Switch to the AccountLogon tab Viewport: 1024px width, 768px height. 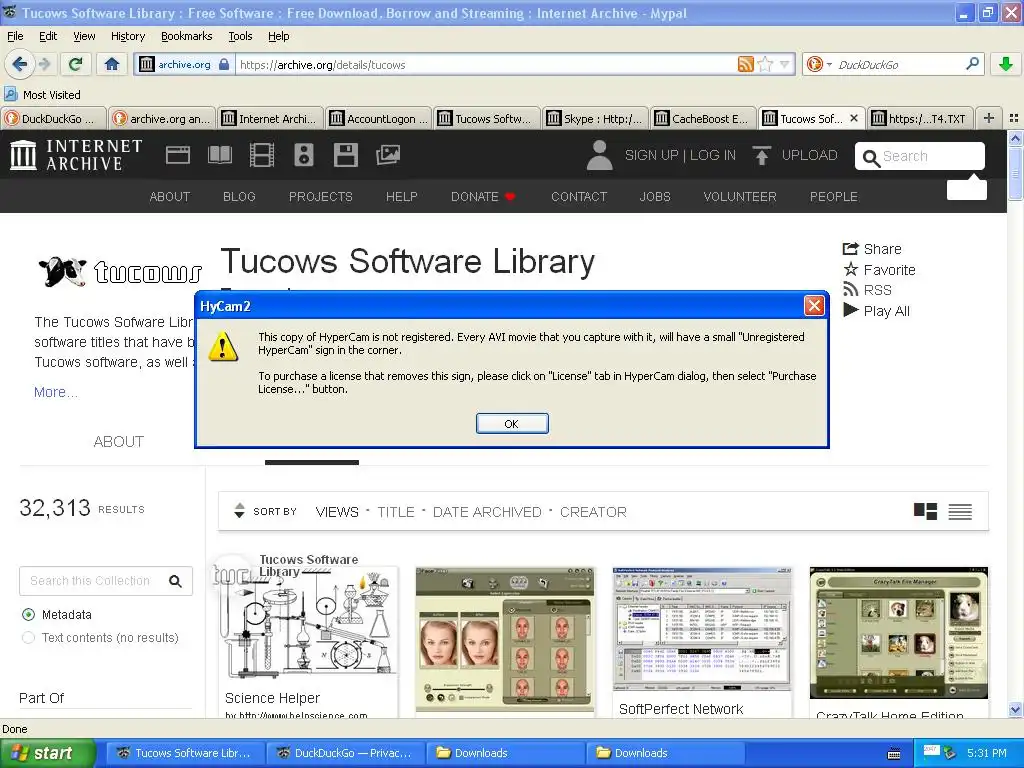(379, 118)
